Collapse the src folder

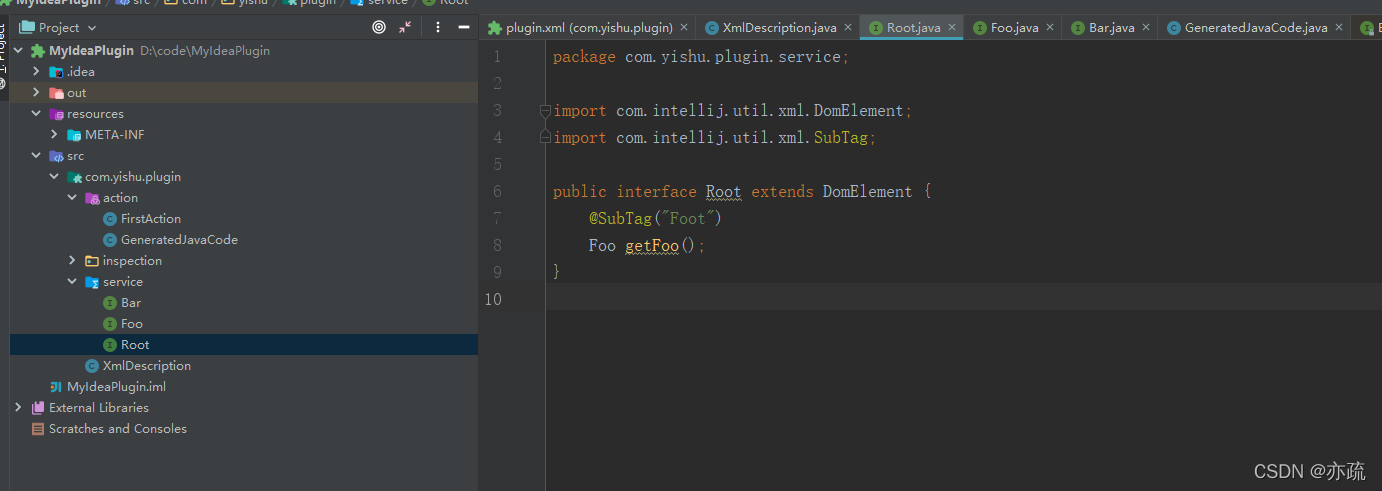click(36, 156)
